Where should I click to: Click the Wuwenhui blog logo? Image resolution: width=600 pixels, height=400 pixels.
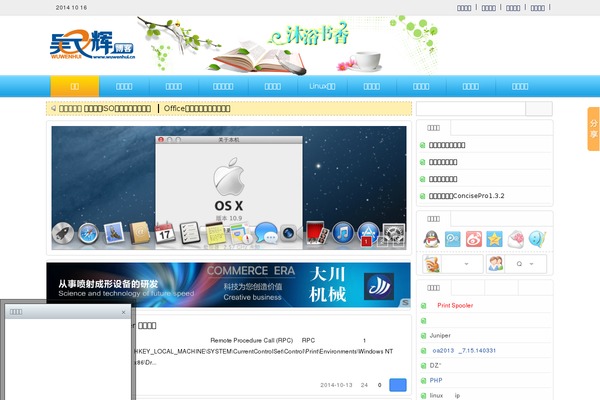[92, 45]
